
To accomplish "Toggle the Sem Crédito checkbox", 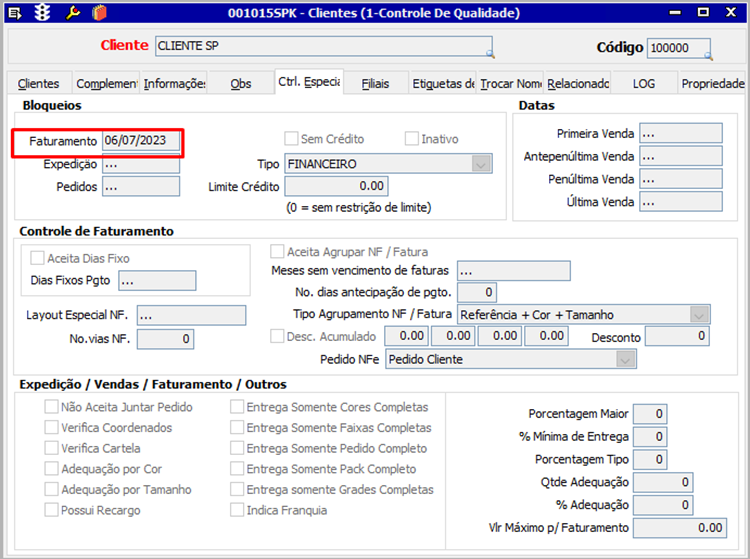I will [291, 139].
